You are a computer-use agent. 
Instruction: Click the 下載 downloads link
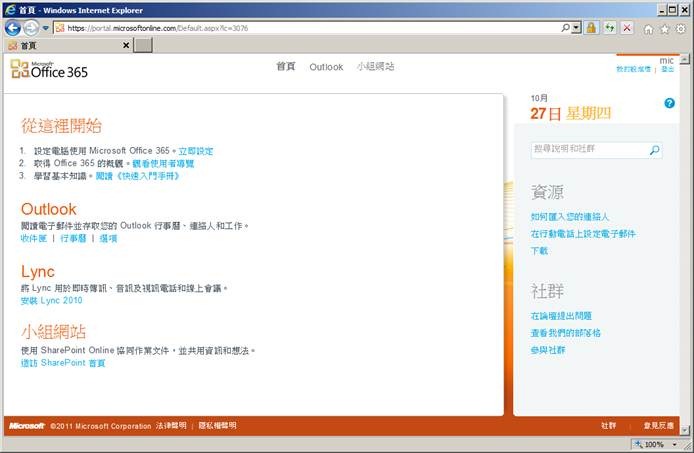(x=539, y=251)
